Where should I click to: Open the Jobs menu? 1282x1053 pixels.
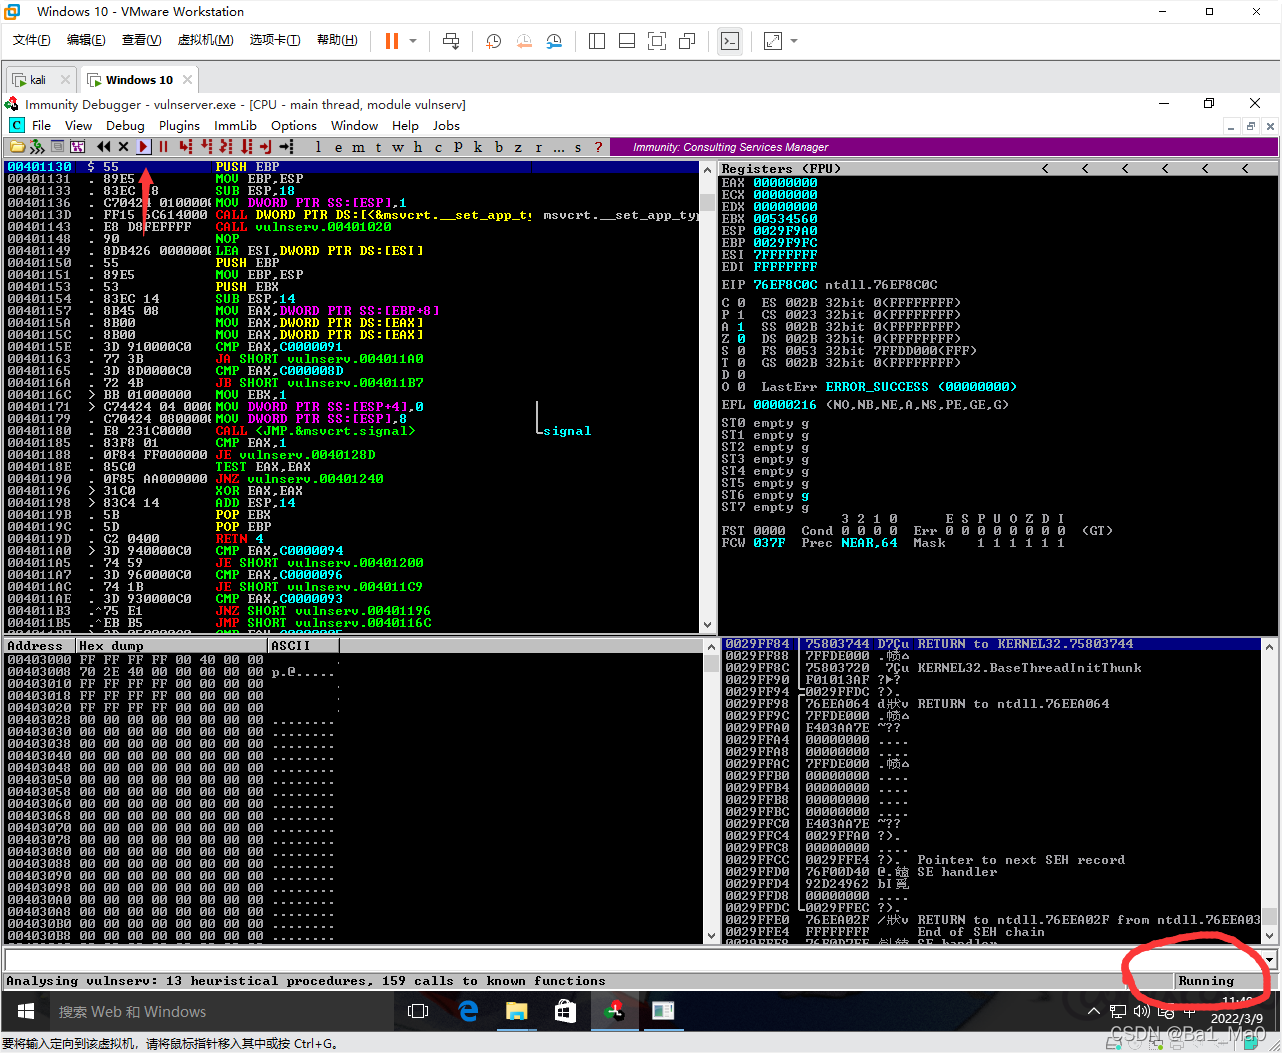click(446, 126)
